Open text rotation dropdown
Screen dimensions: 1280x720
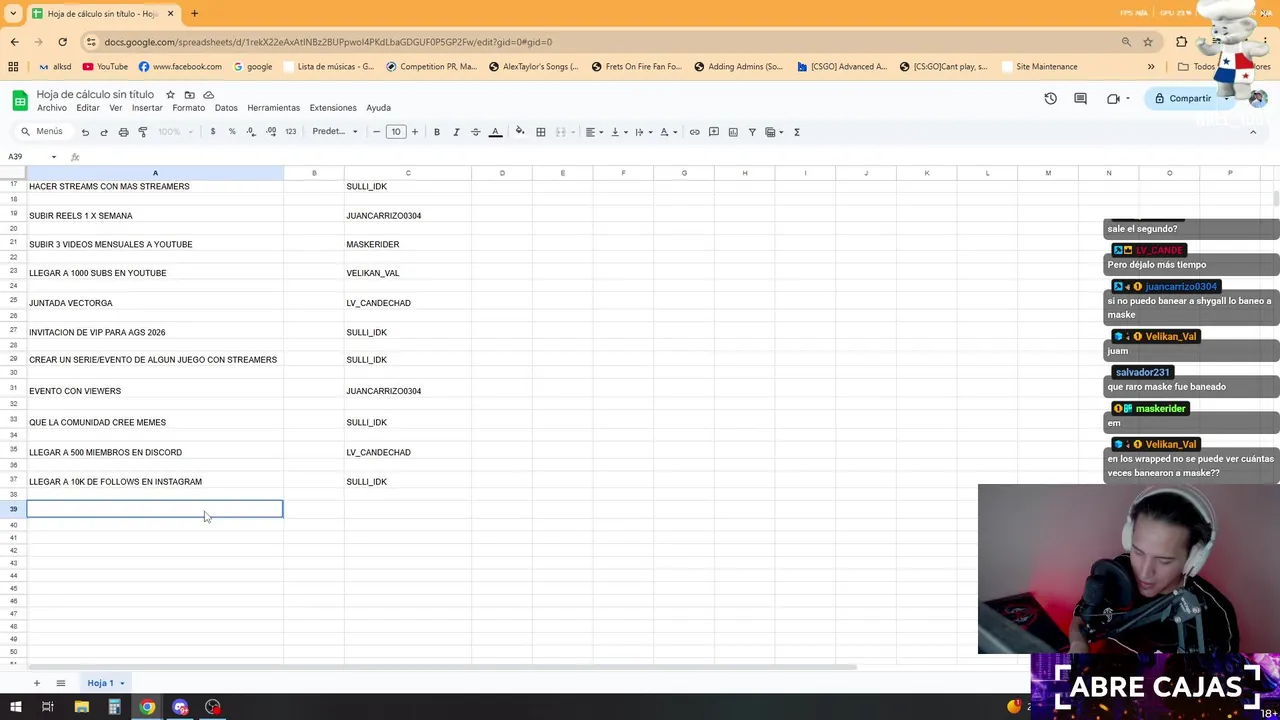tap(667, 132)
